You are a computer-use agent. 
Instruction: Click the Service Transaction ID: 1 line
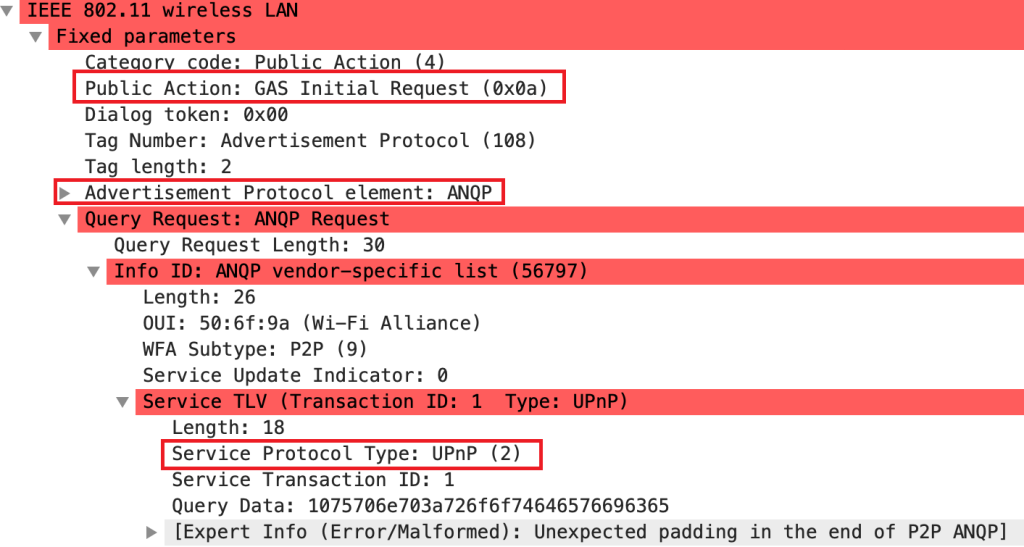click(x=313, y=479)
